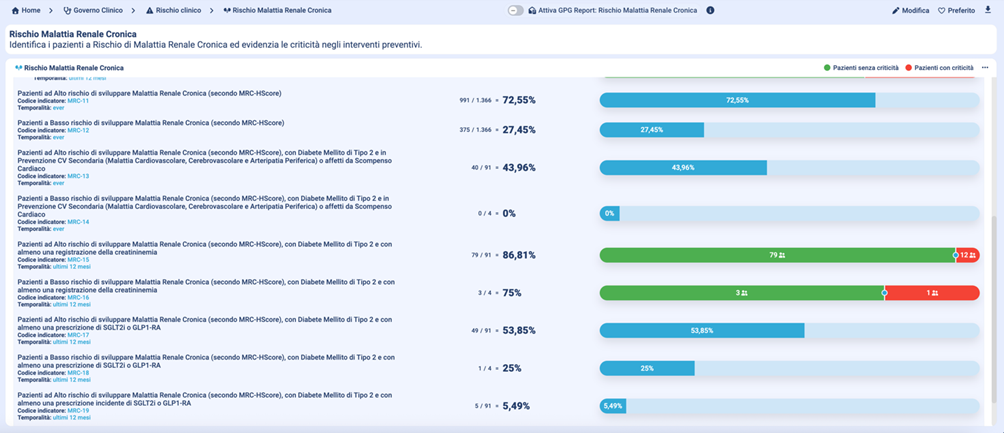Navigate to Governo Clinico breadcrumb item
The width and height of the screenshot is (1004, 433).
point(98,10)
